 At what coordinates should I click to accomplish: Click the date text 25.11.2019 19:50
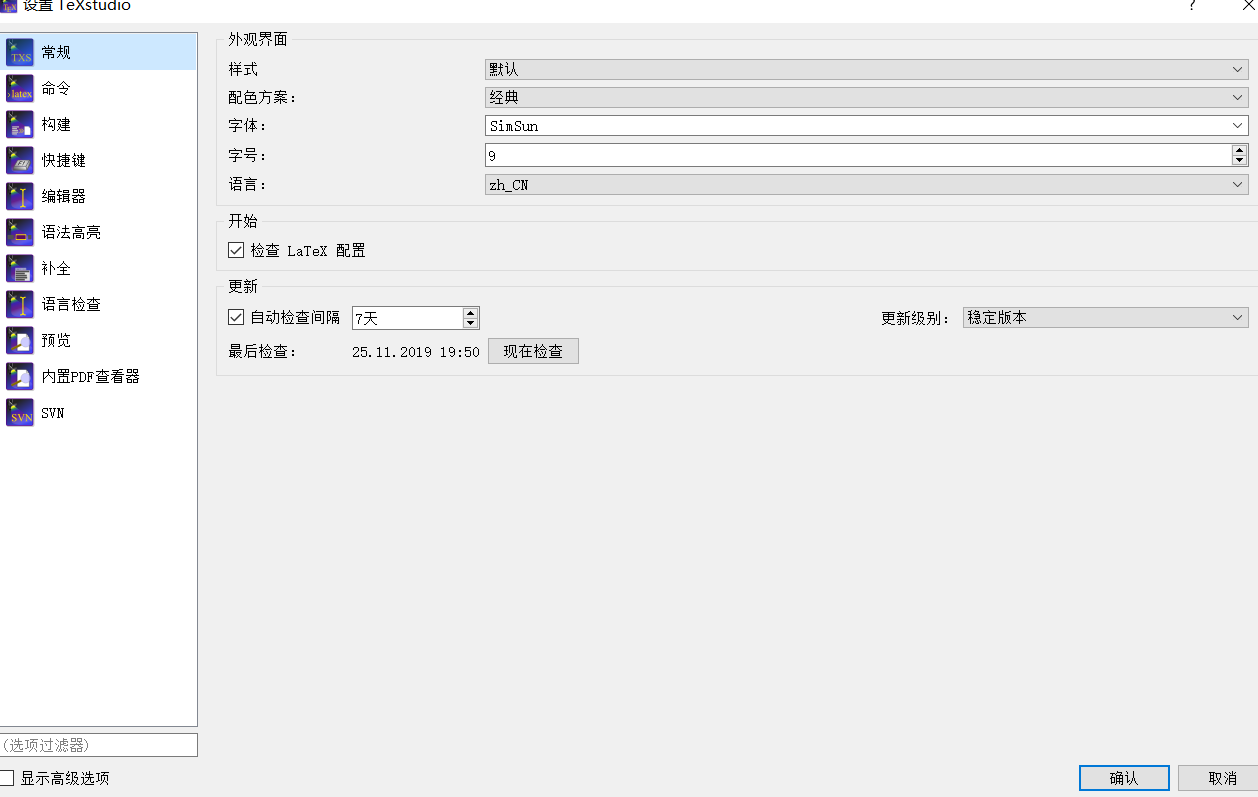click(416, 352)
